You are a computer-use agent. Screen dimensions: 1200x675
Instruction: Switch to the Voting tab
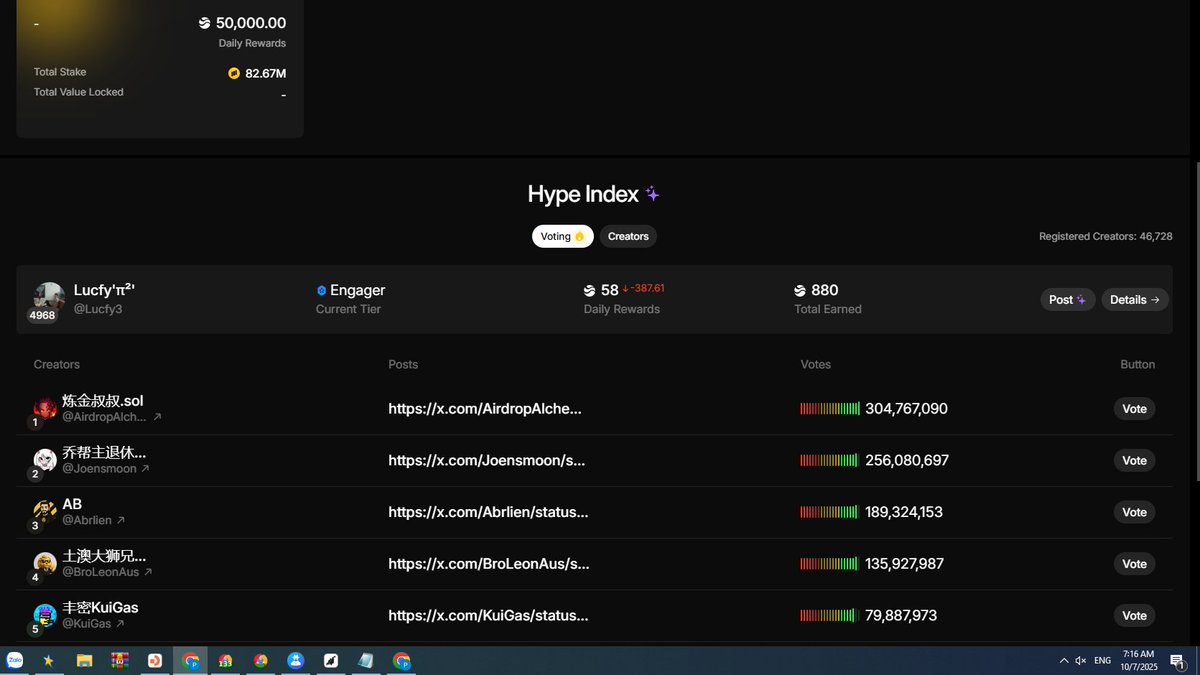pyautogui.click(x=562, y=237)
